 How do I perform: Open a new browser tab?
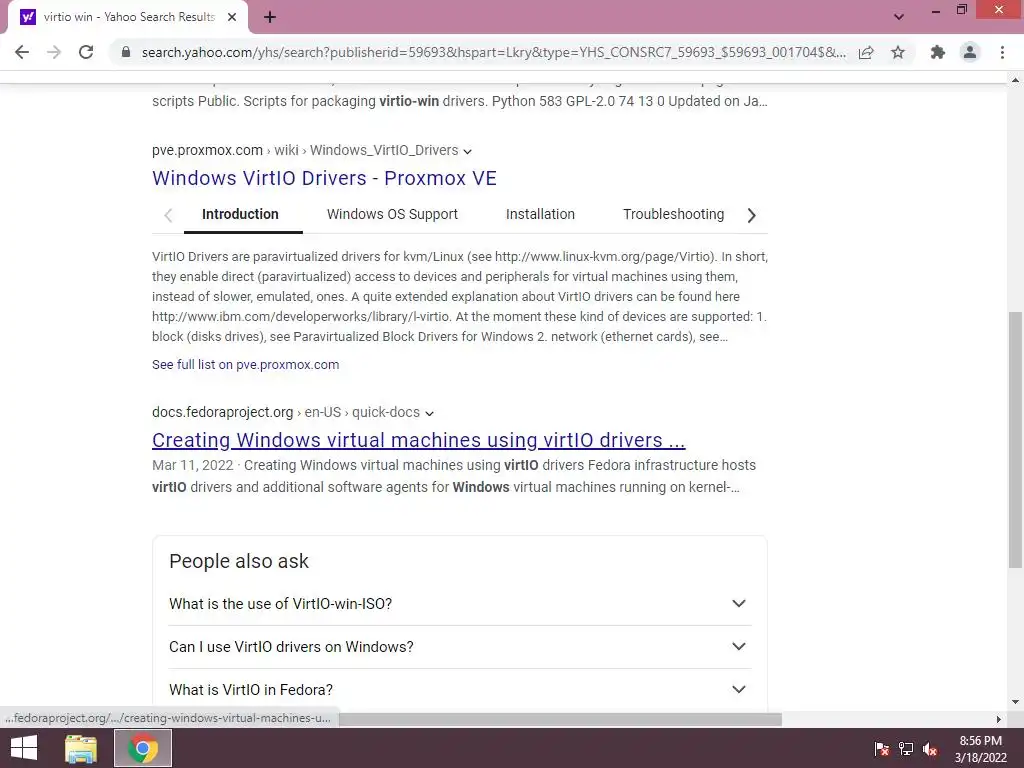coord(270,17)
